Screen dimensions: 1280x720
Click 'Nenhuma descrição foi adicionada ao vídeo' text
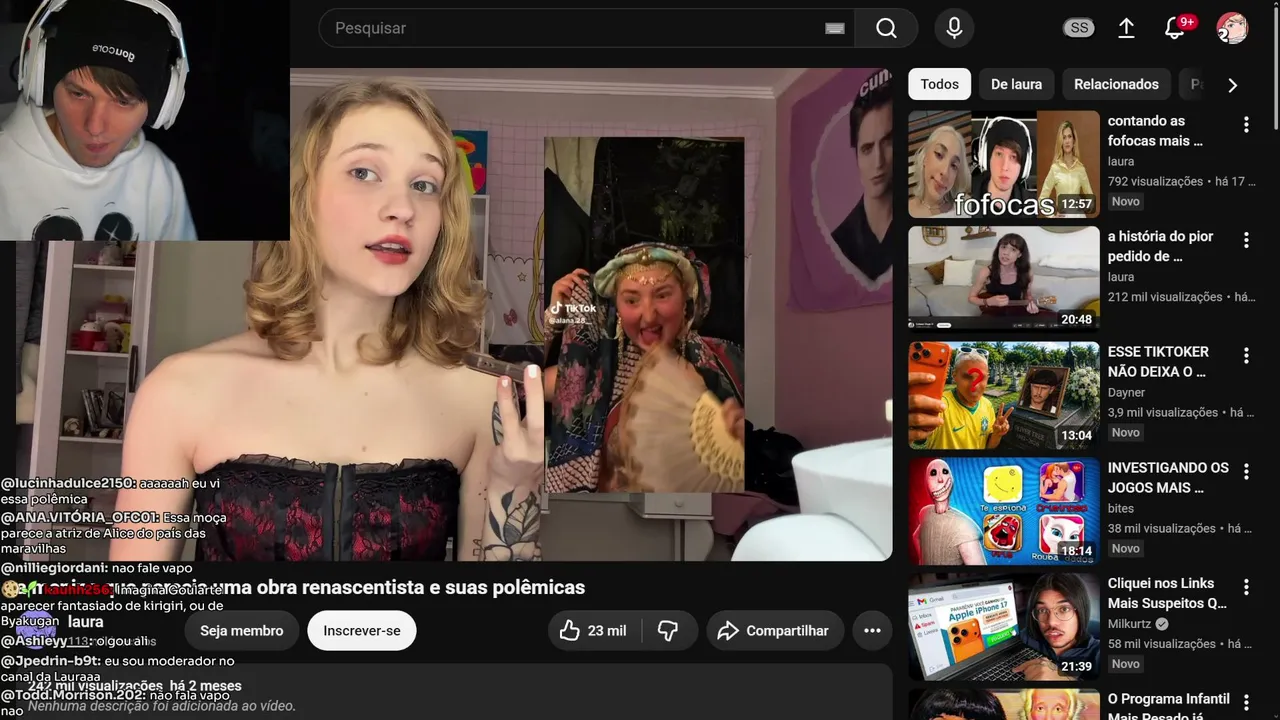point(162,706)
